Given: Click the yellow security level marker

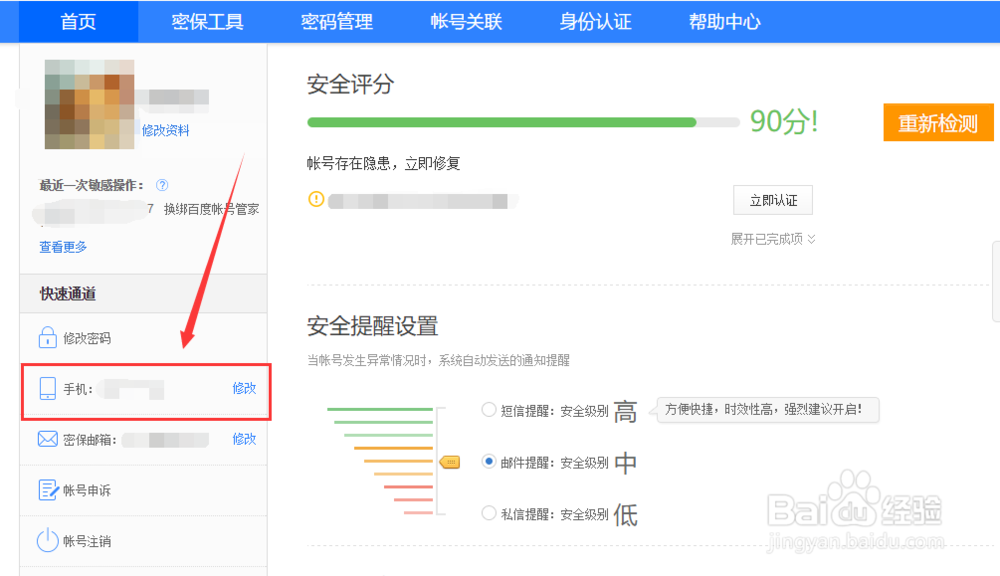Looking at the screenshot, I should 450,462.
